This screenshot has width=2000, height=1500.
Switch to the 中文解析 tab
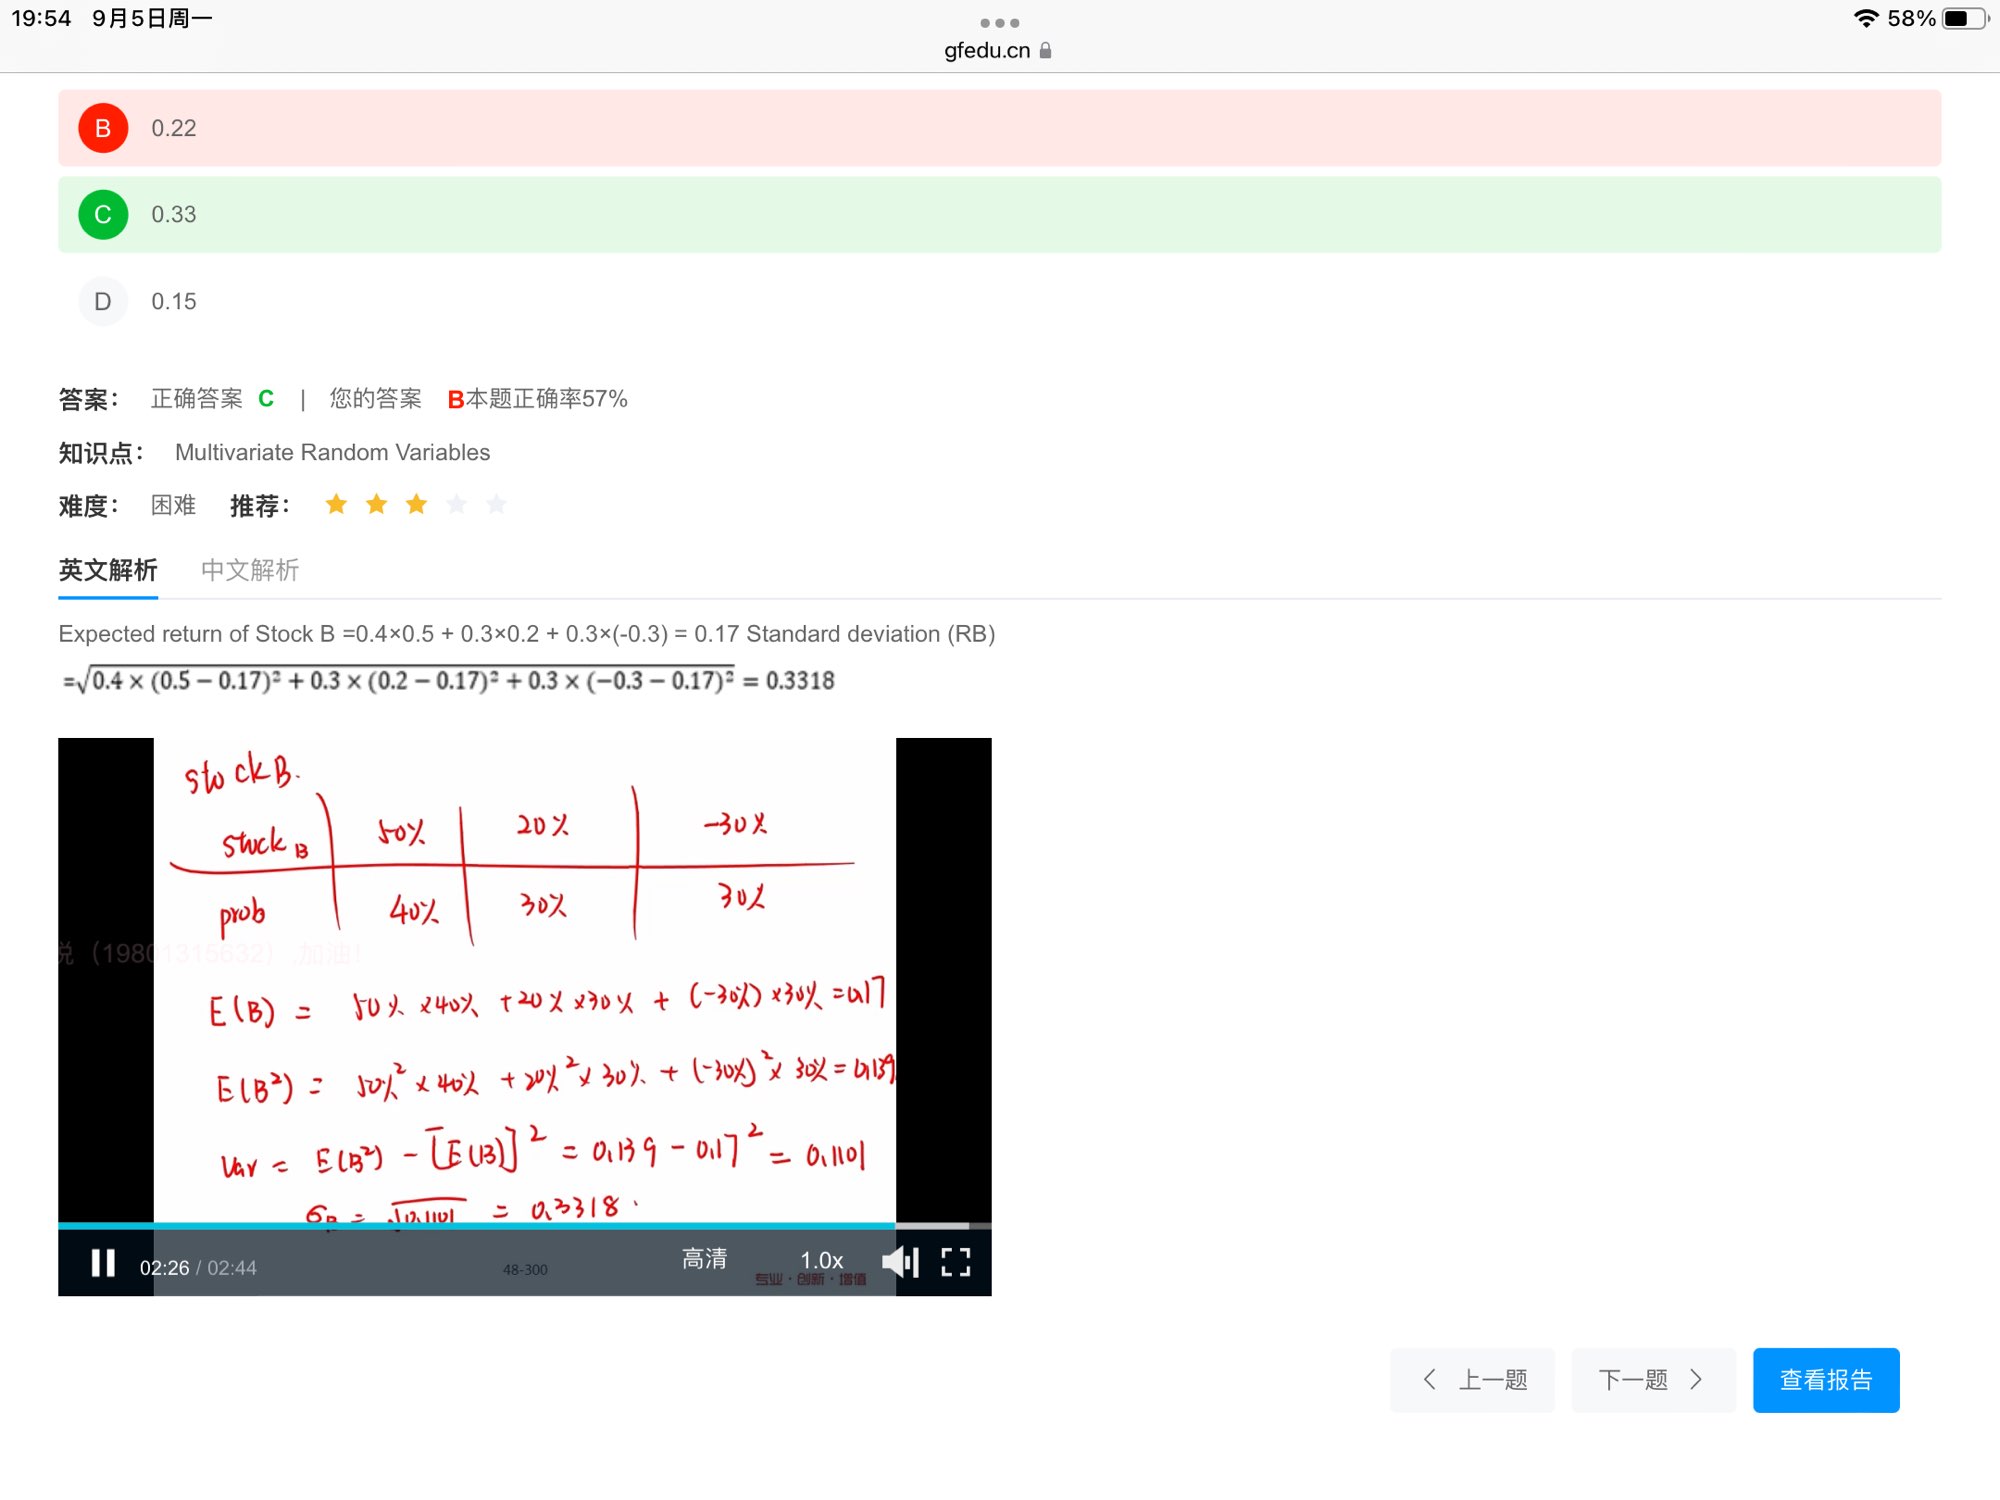(x=250, y=570)
